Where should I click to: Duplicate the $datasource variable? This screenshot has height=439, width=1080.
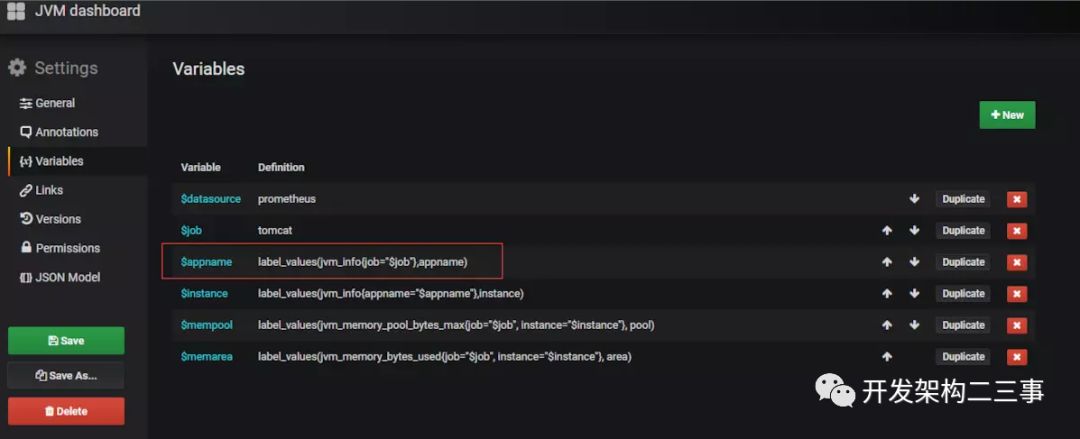(x=963, y=198)
